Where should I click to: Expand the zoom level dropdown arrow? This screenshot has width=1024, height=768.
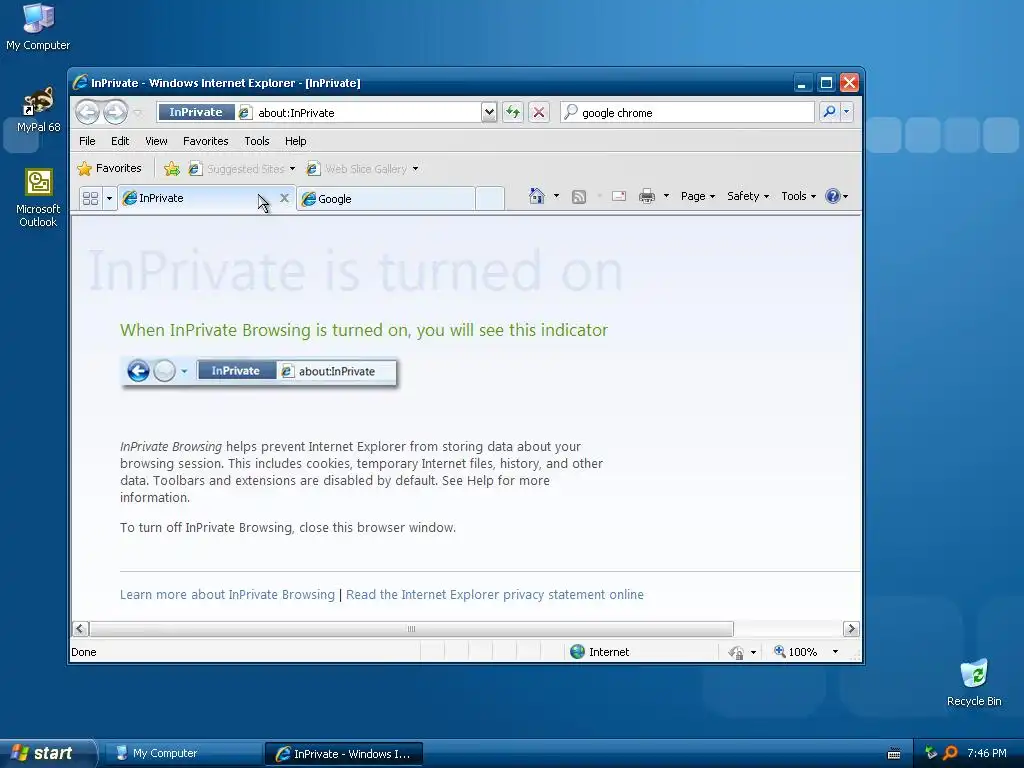coord(835,652)
